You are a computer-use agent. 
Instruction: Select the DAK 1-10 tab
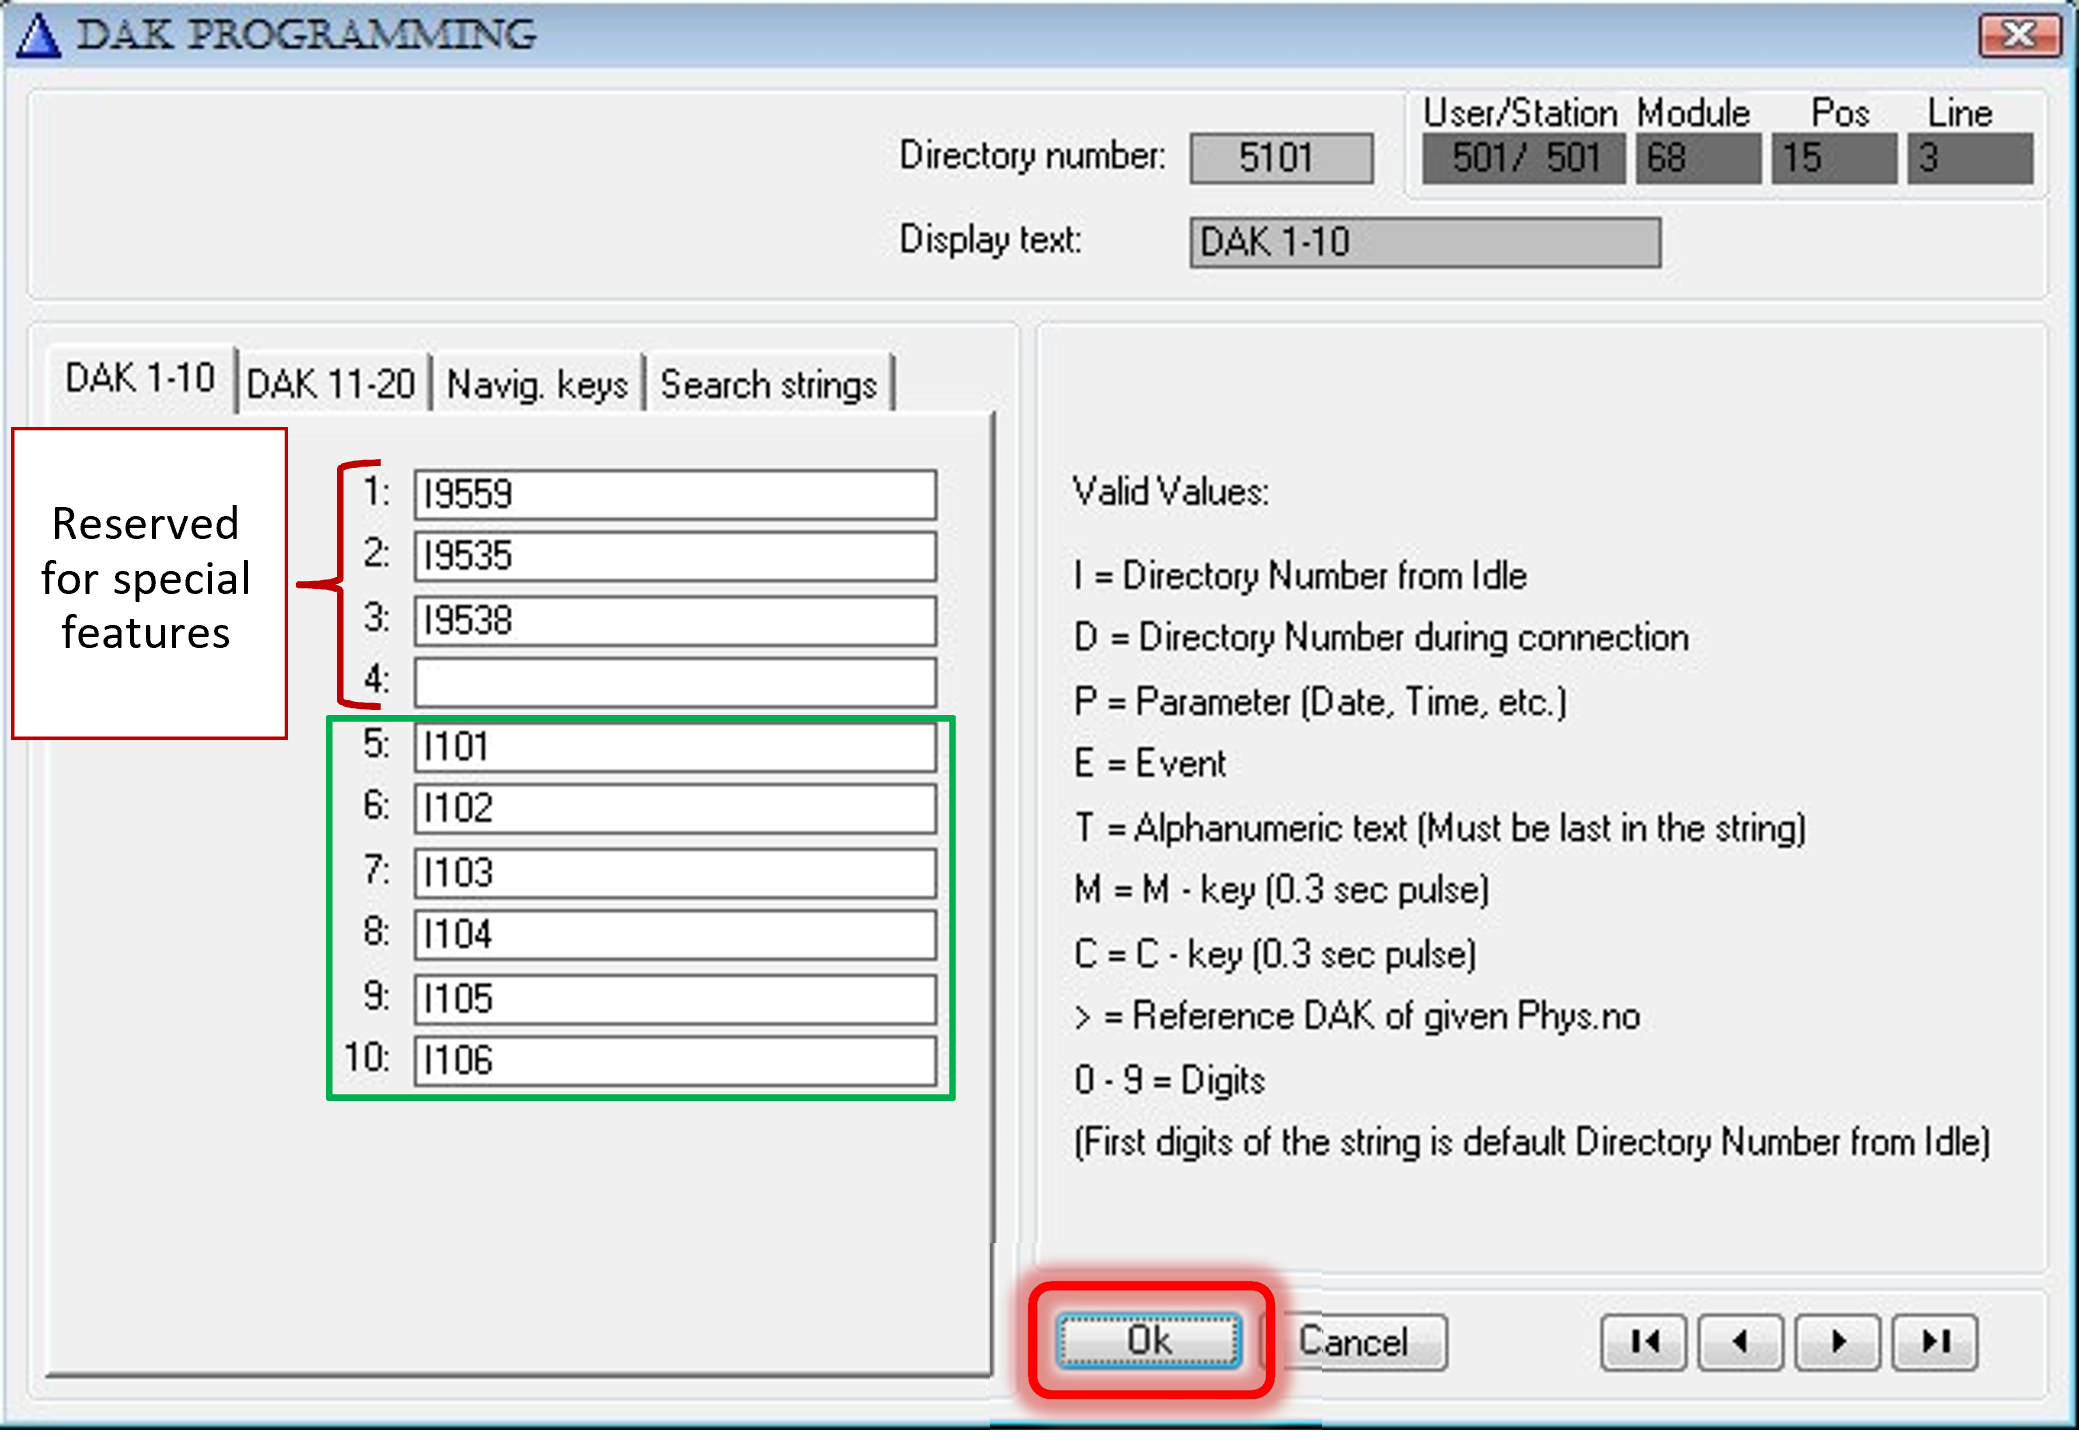(140, 379)
